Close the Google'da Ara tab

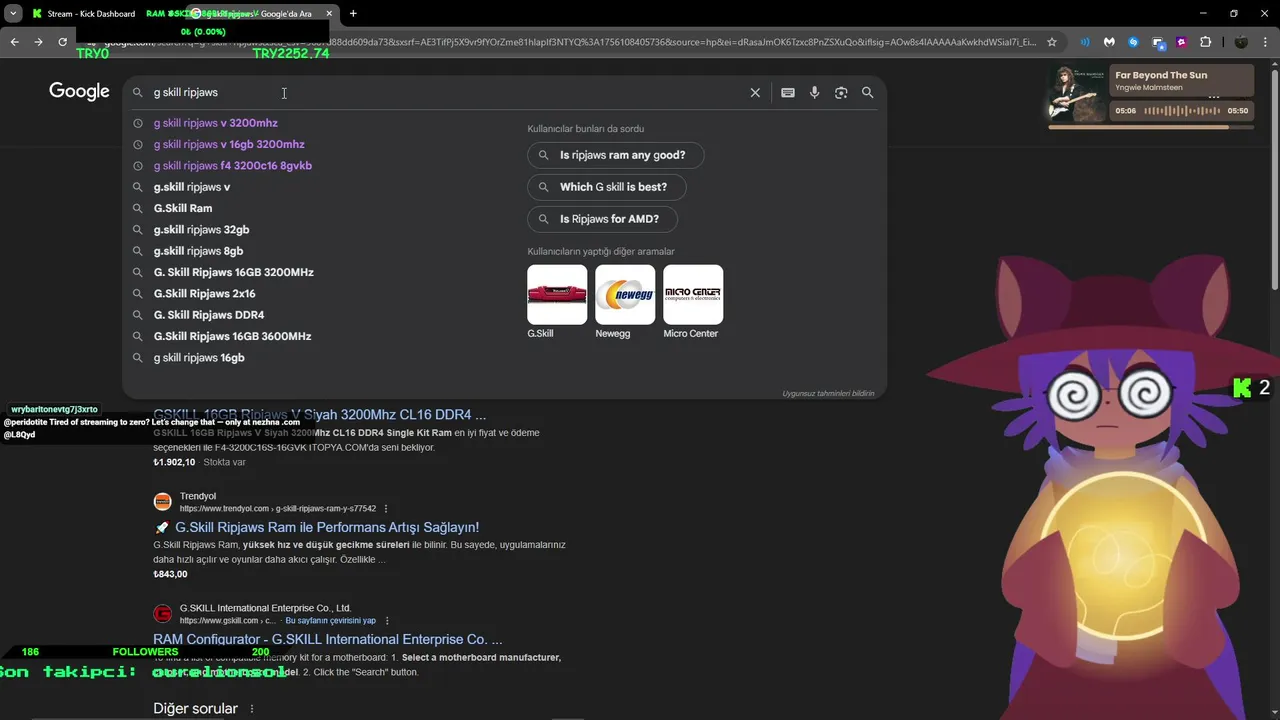tap(329, 14)
